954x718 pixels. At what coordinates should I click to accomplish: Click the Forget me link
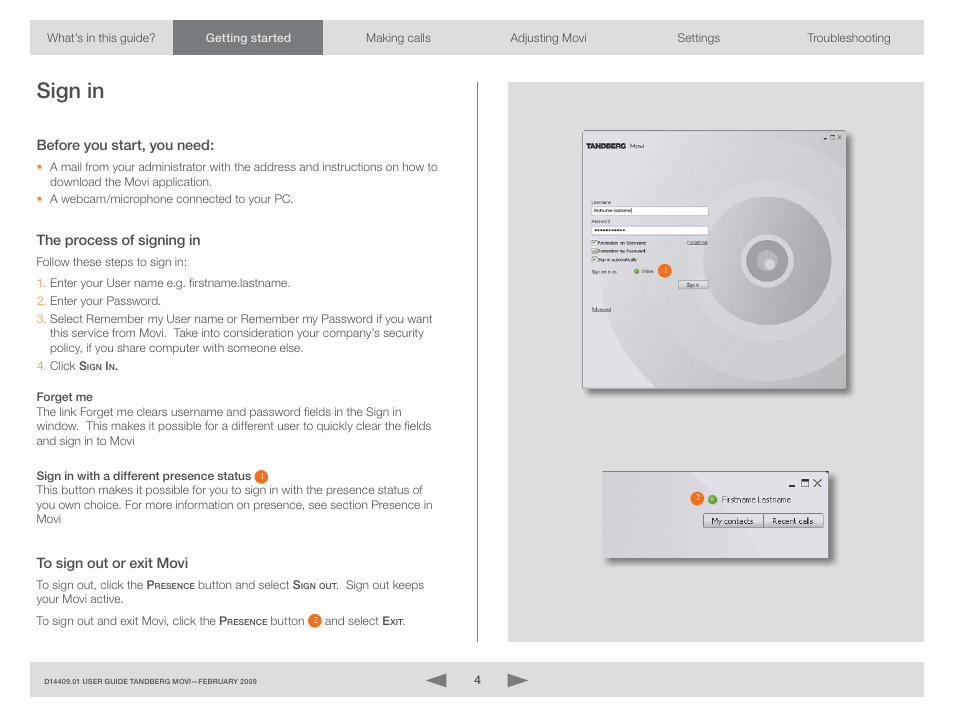coord(697,242)
